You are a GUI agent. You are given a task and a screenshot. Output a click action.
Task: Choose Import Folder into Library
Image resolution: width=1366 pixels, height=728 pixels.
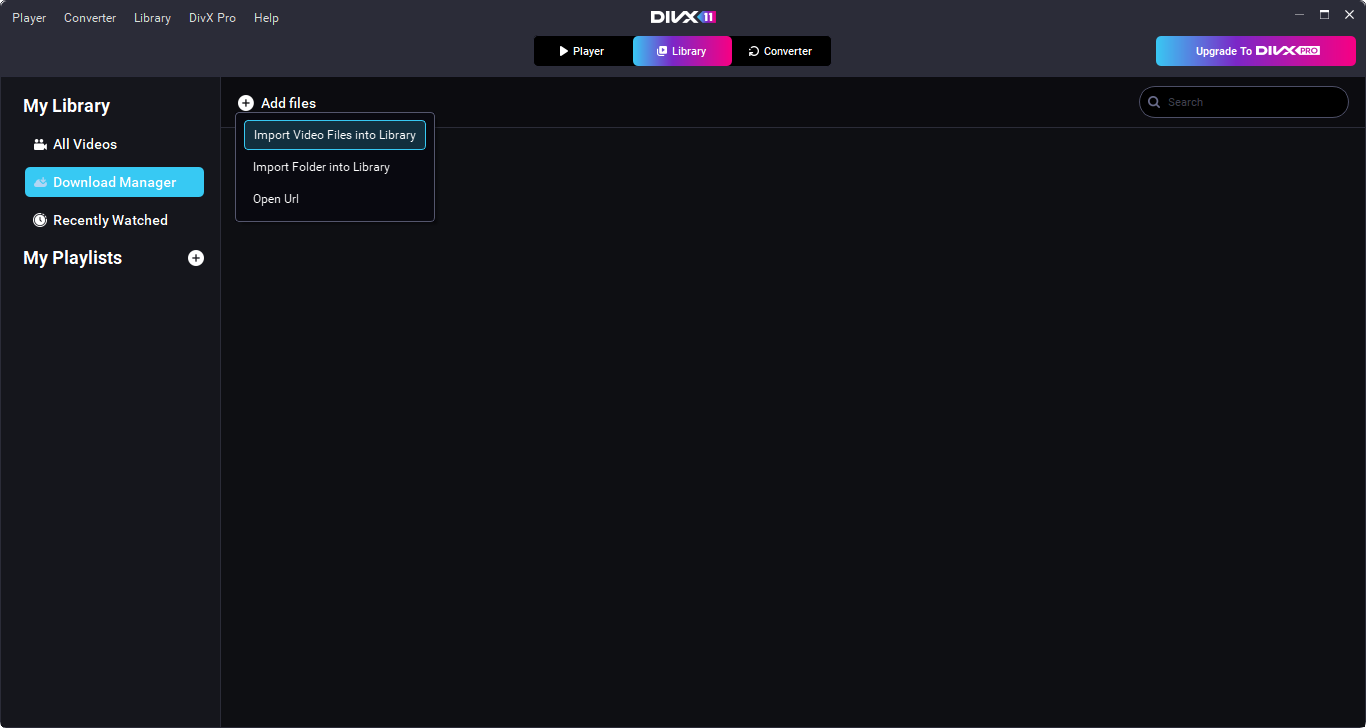click(x=321, y=167)
